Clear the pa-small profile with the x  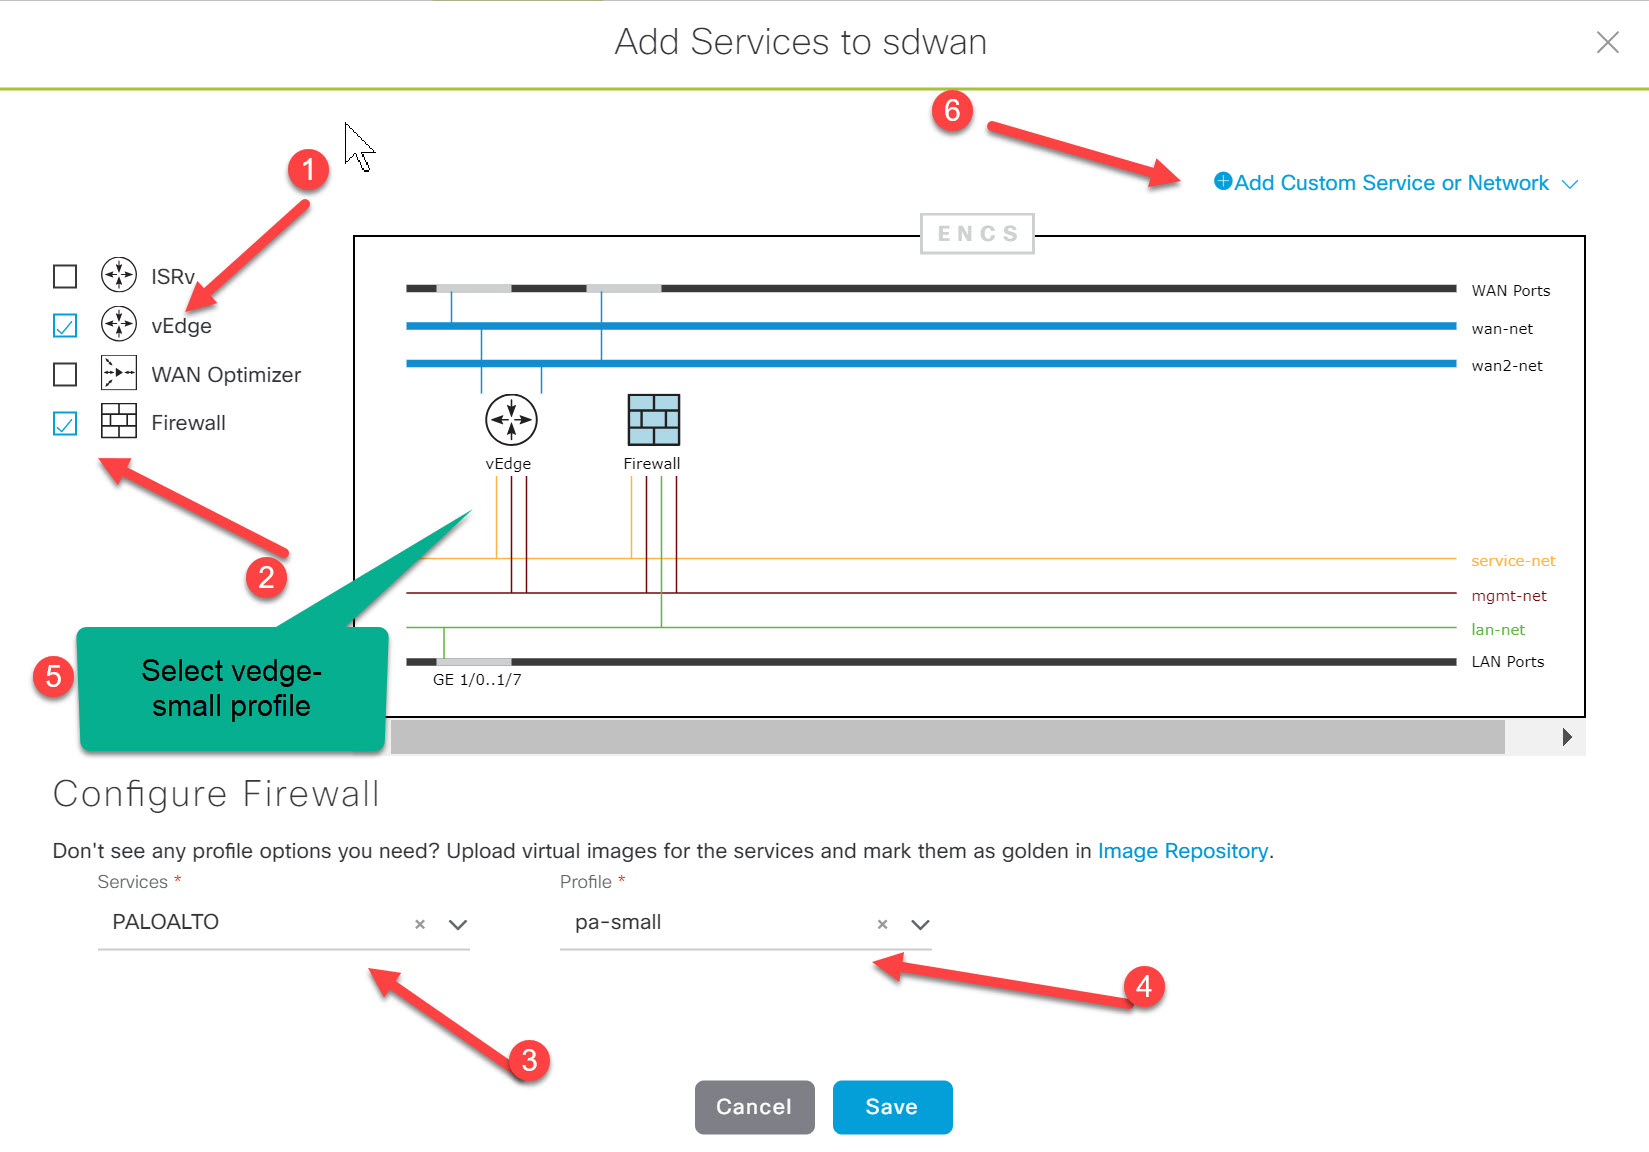point(882,924)
